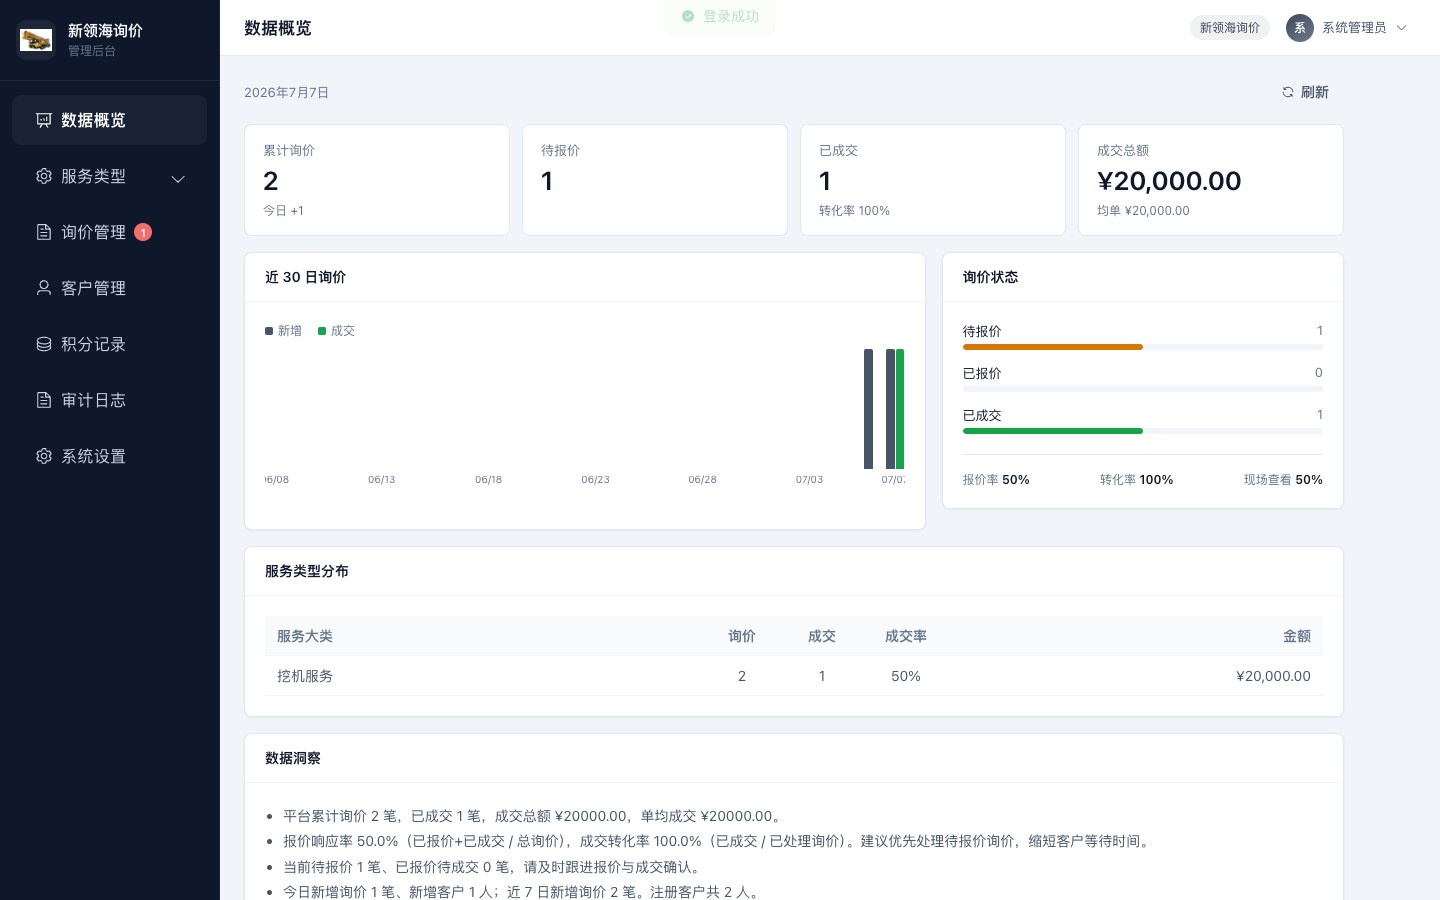
Task: Click the insight line starting 平台累计询价
Action: point(533,816)
